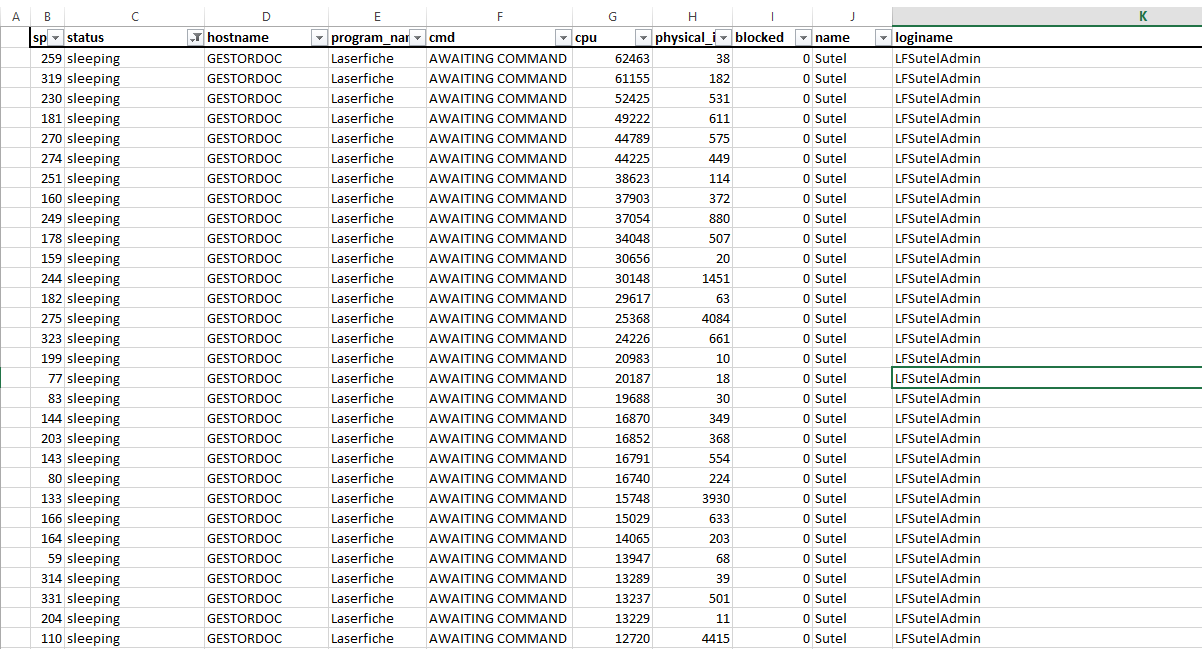The width and height of the screenshot is (1202, 649).
Task: Select Sutel cell in the sp 251 row
Action: pyautogui.click(x=852, y=178)
